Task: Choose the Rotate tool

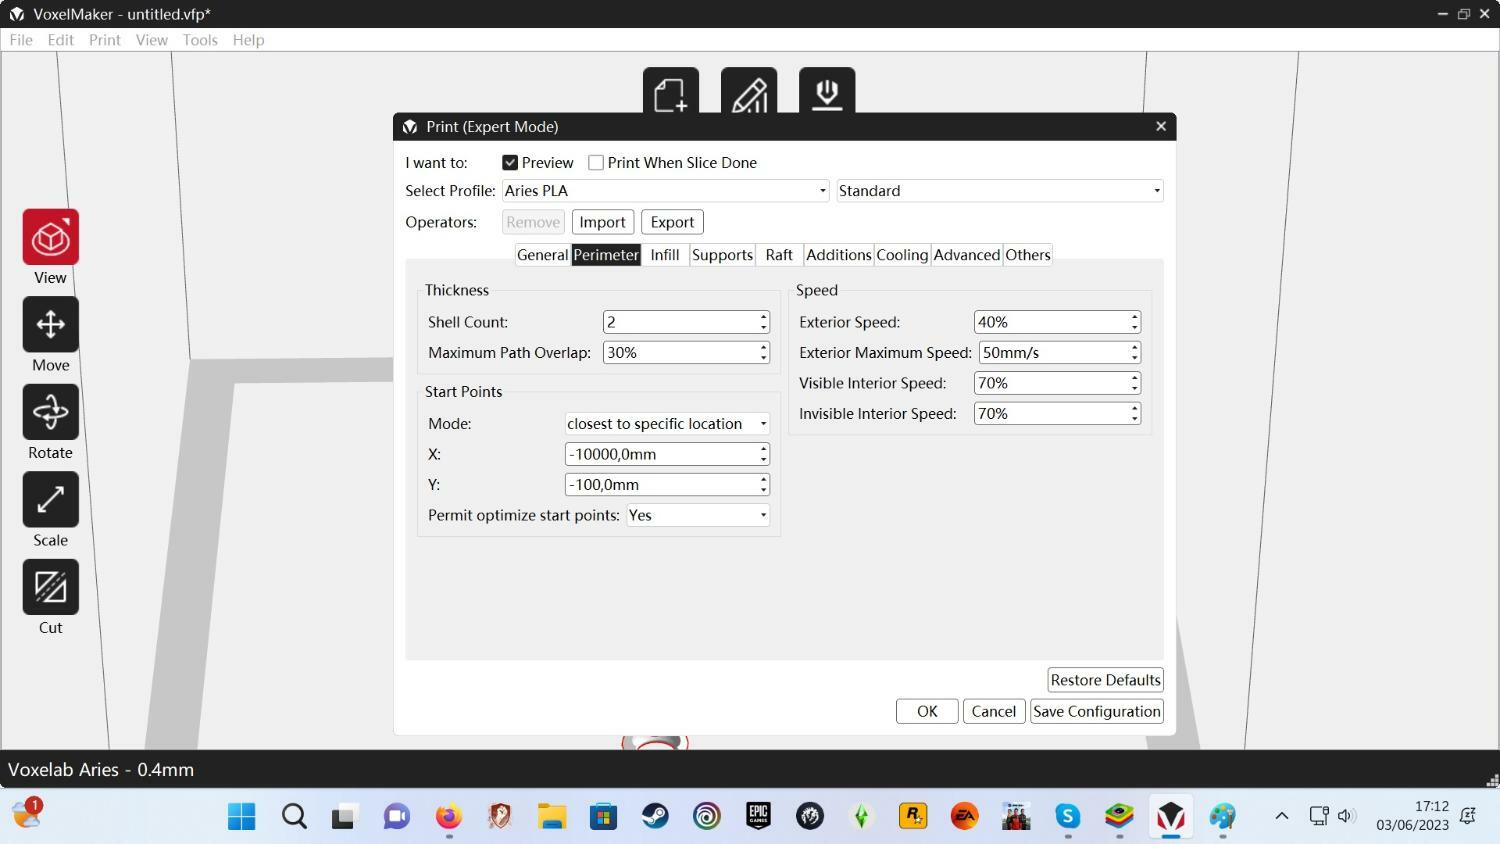Action: pos(50,412)
